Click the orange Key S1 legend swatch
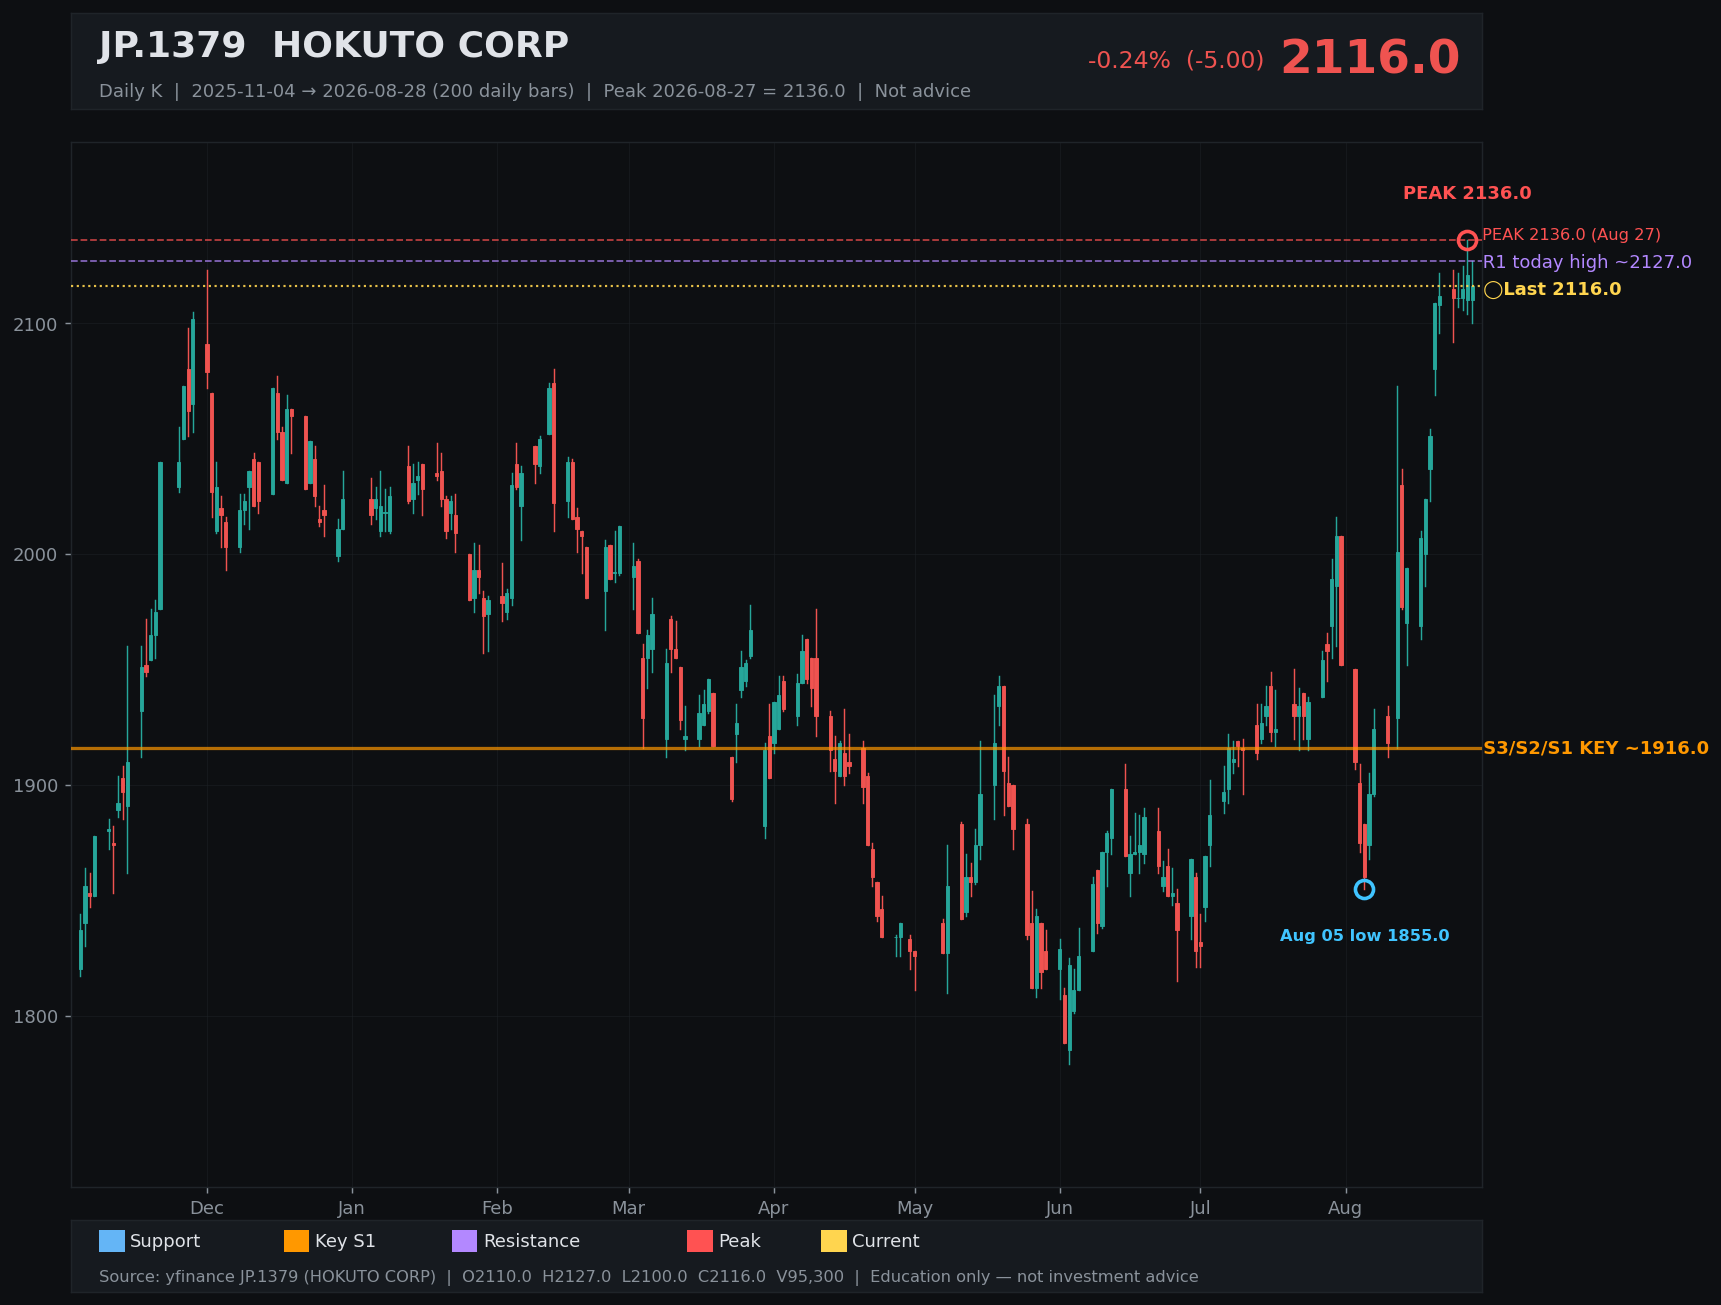Image resolution: width=1721 pixels, height=1305 pixels. click(297, 1241)
